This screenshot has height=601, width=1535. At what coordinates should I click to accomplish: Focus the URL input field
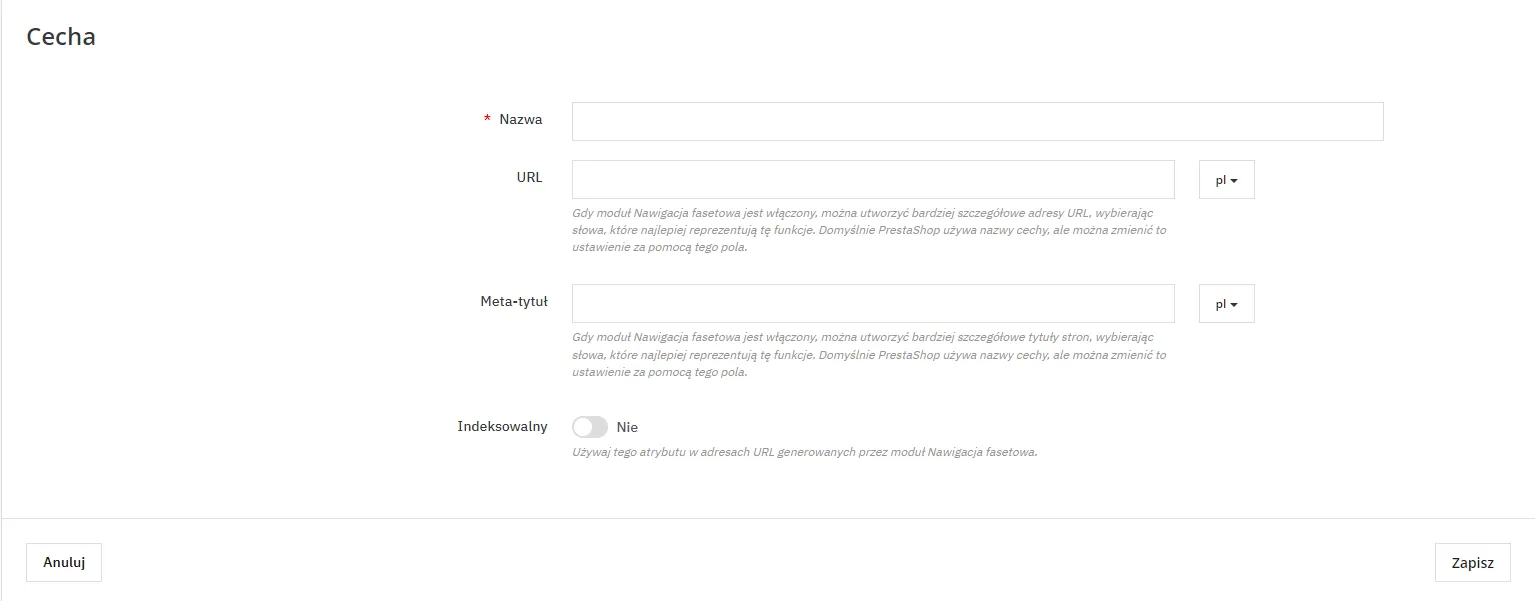[873, 180]
